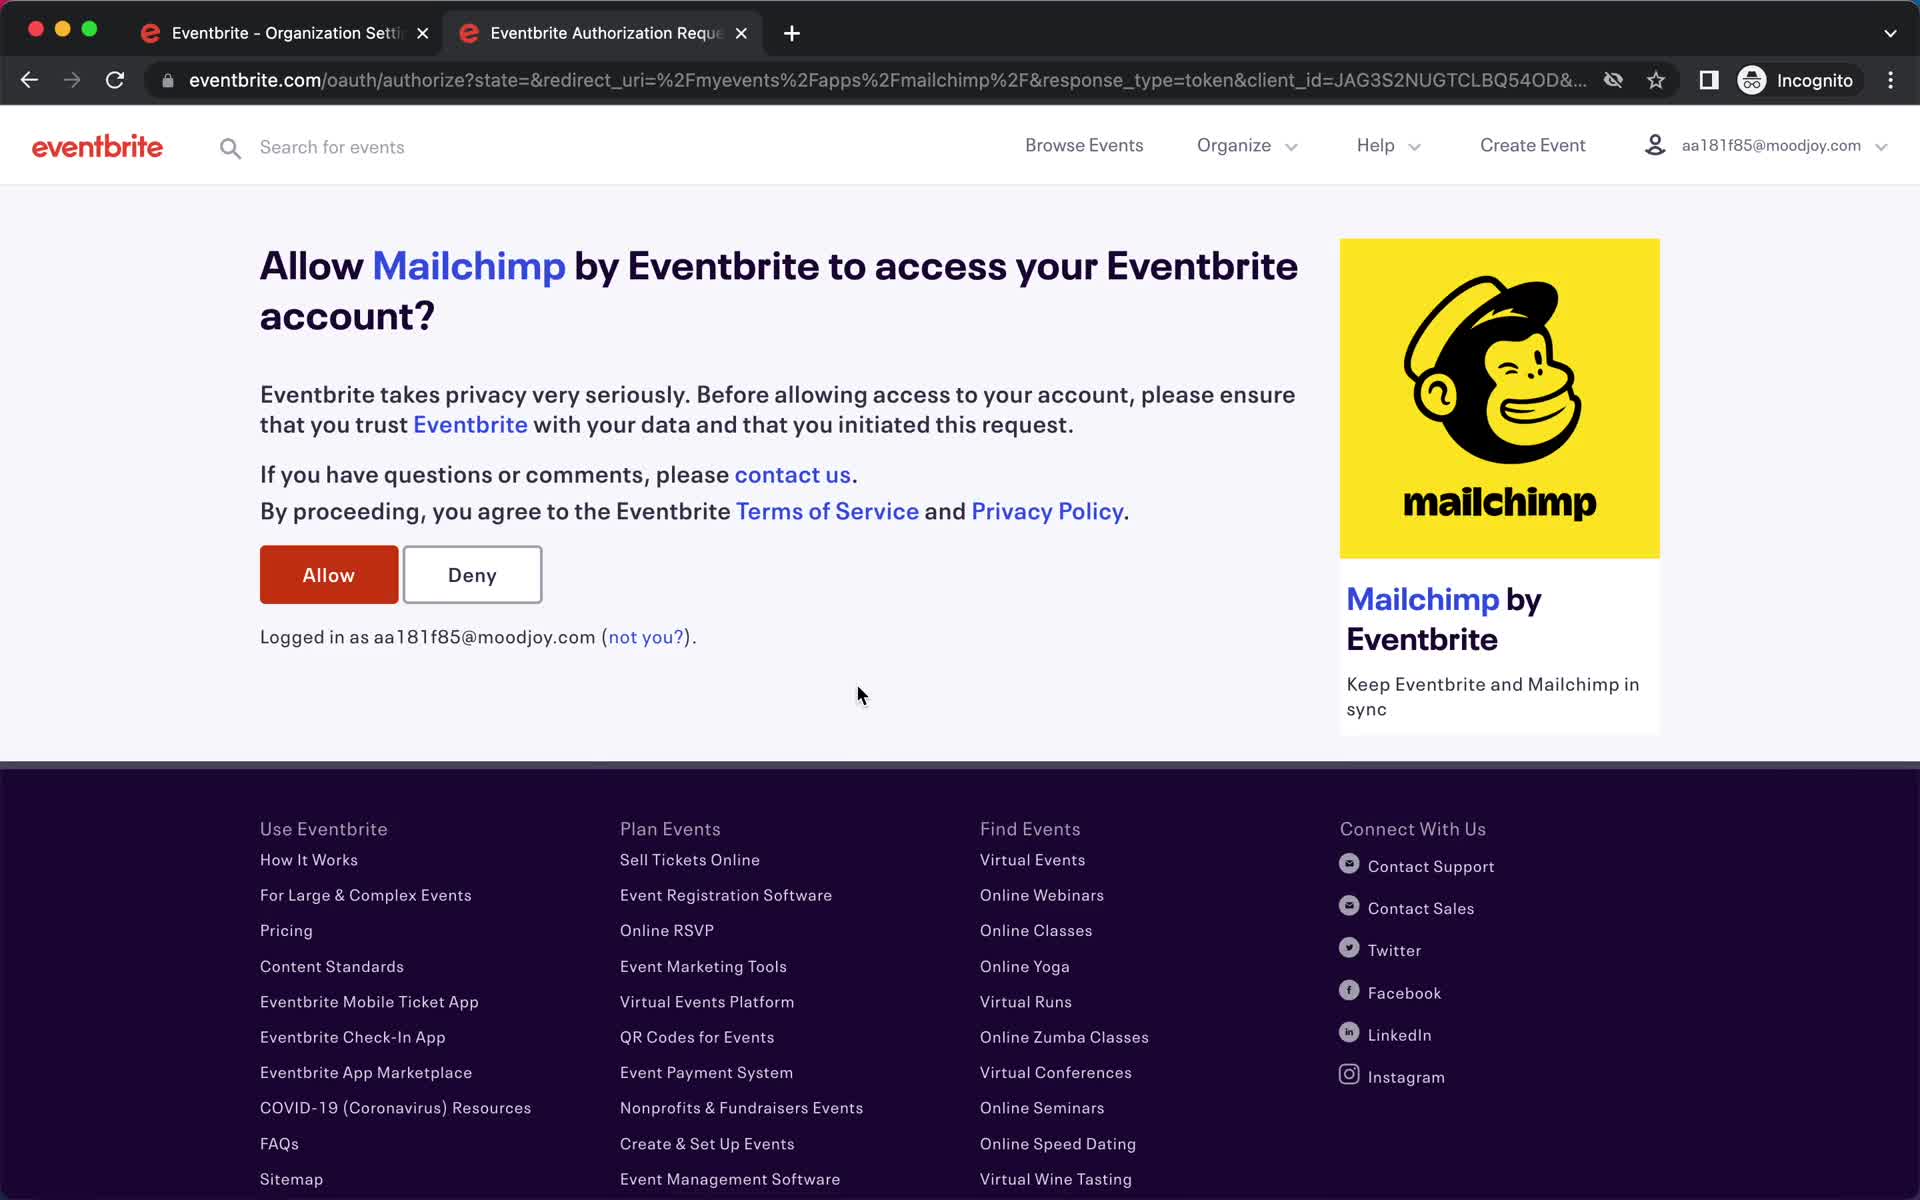Select the Create Event menu item
Viewport: 1920px width, 1200px height.
(x=1532, y=145)
